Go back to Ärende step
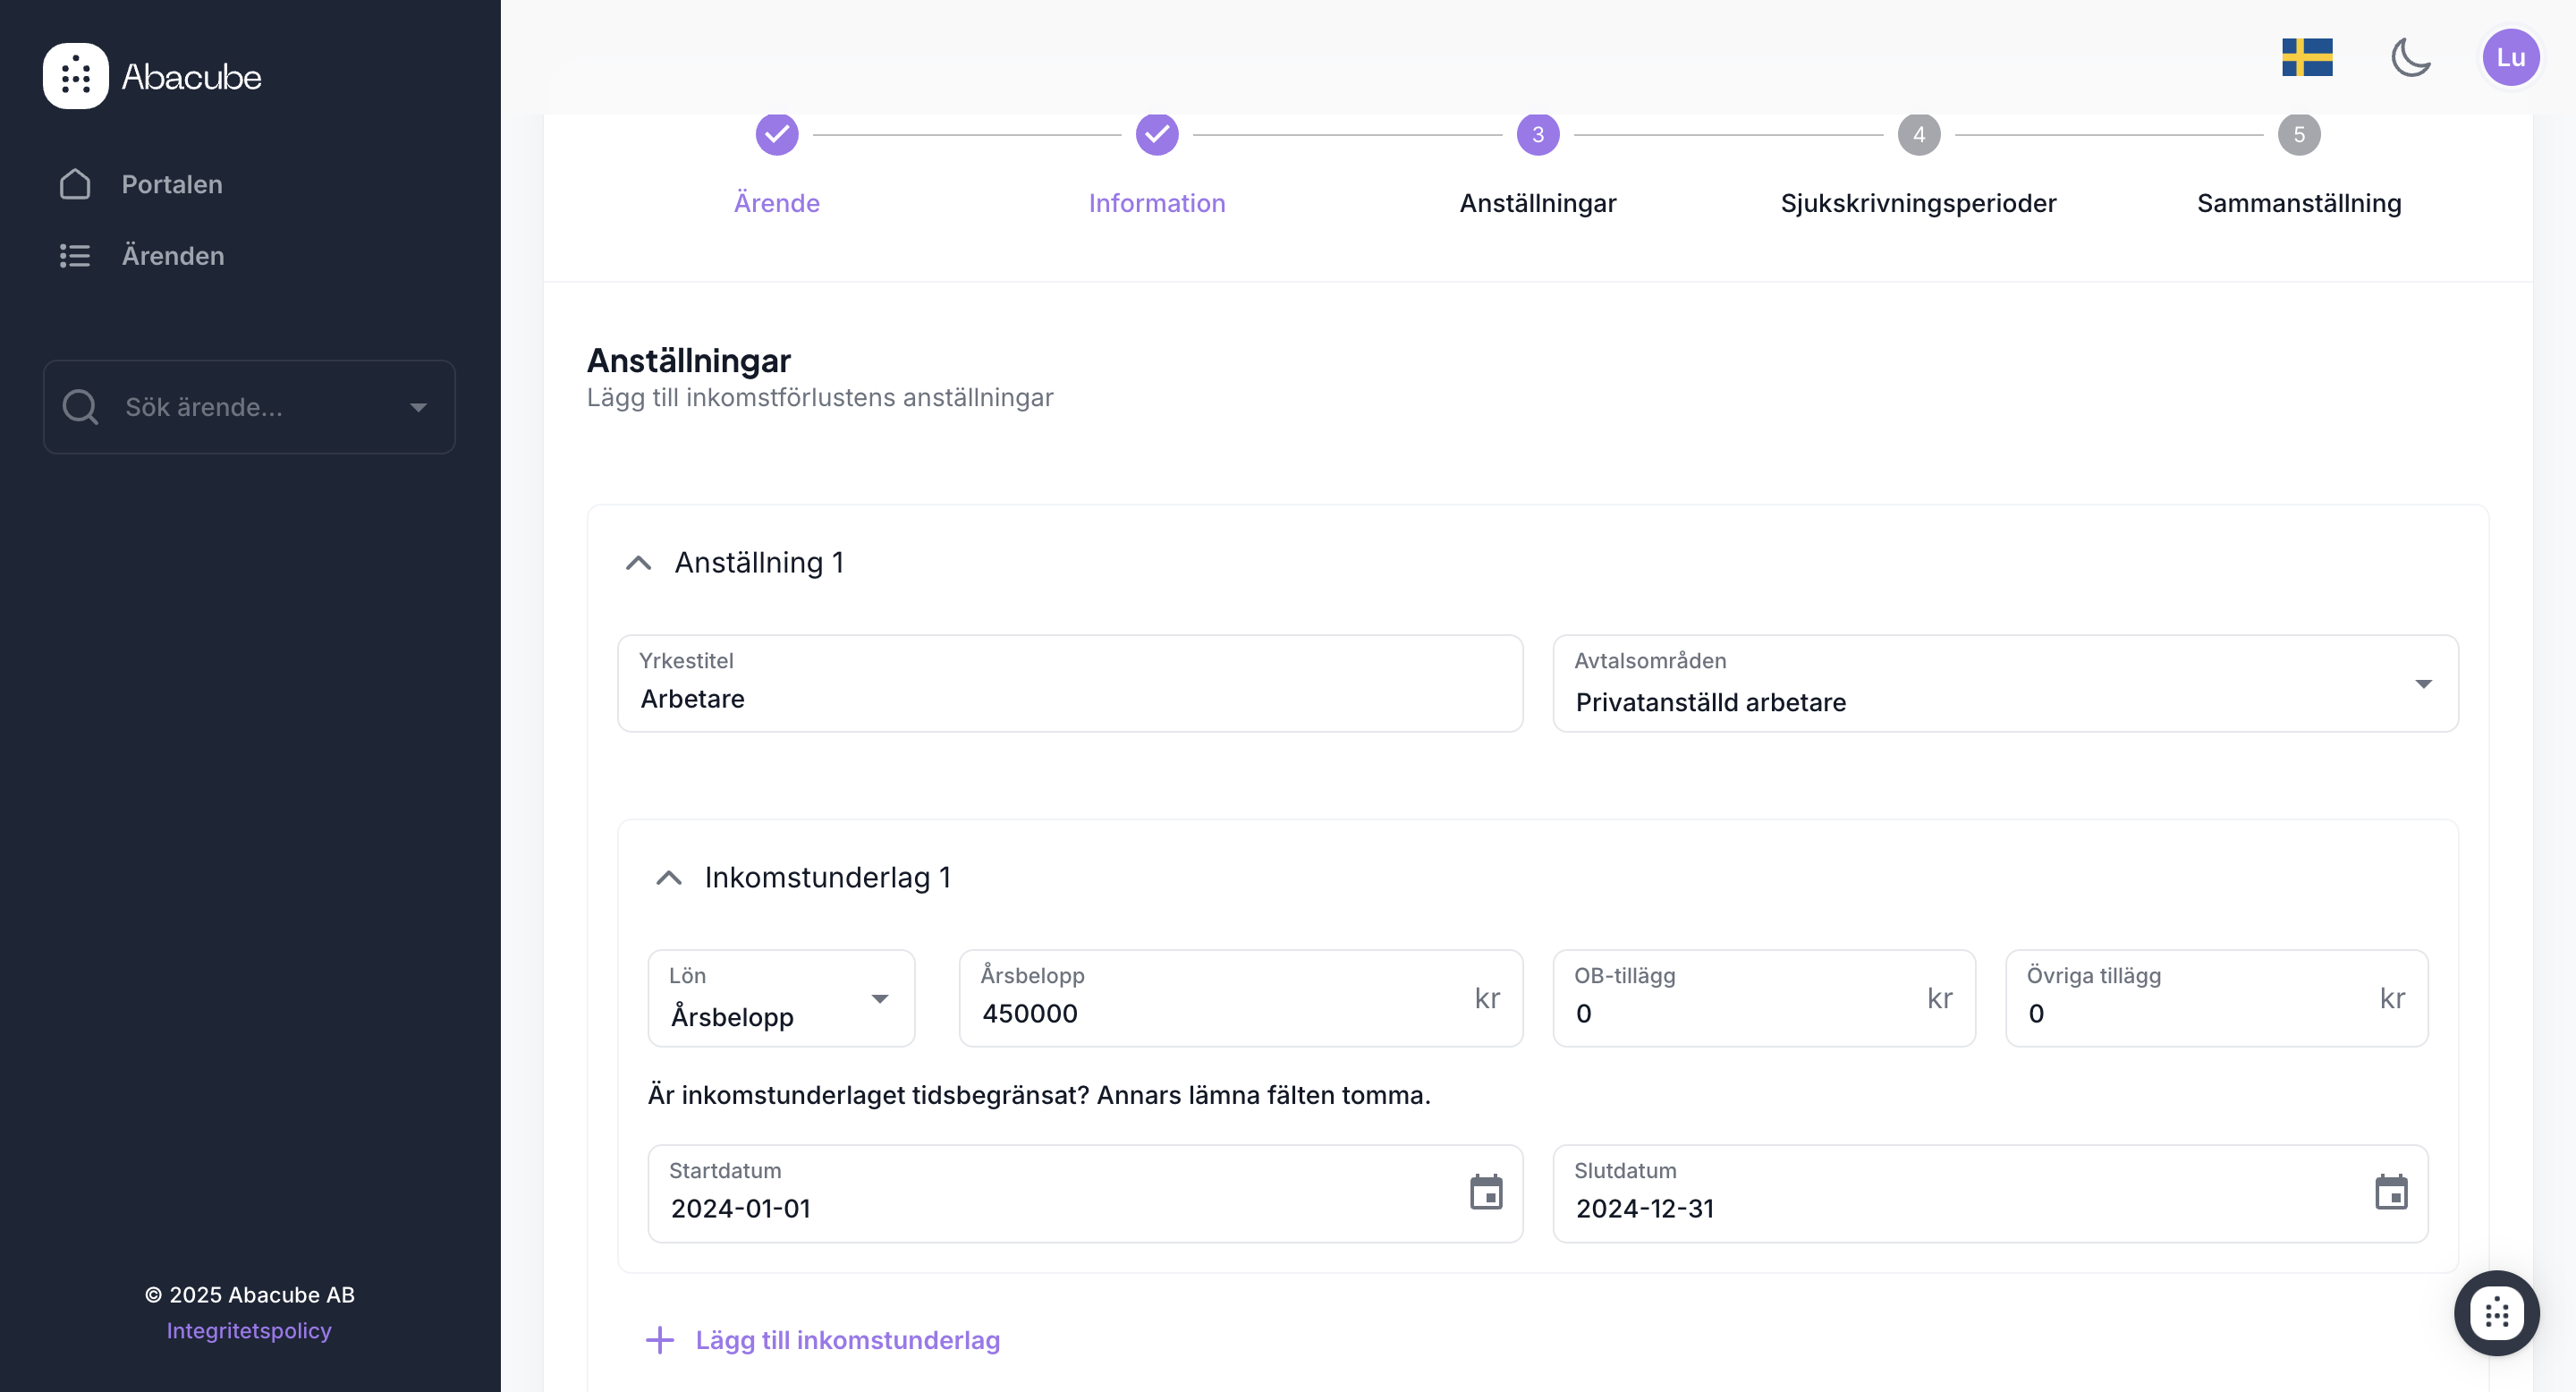2576x1392 pixels. click(x=776, y=135)
